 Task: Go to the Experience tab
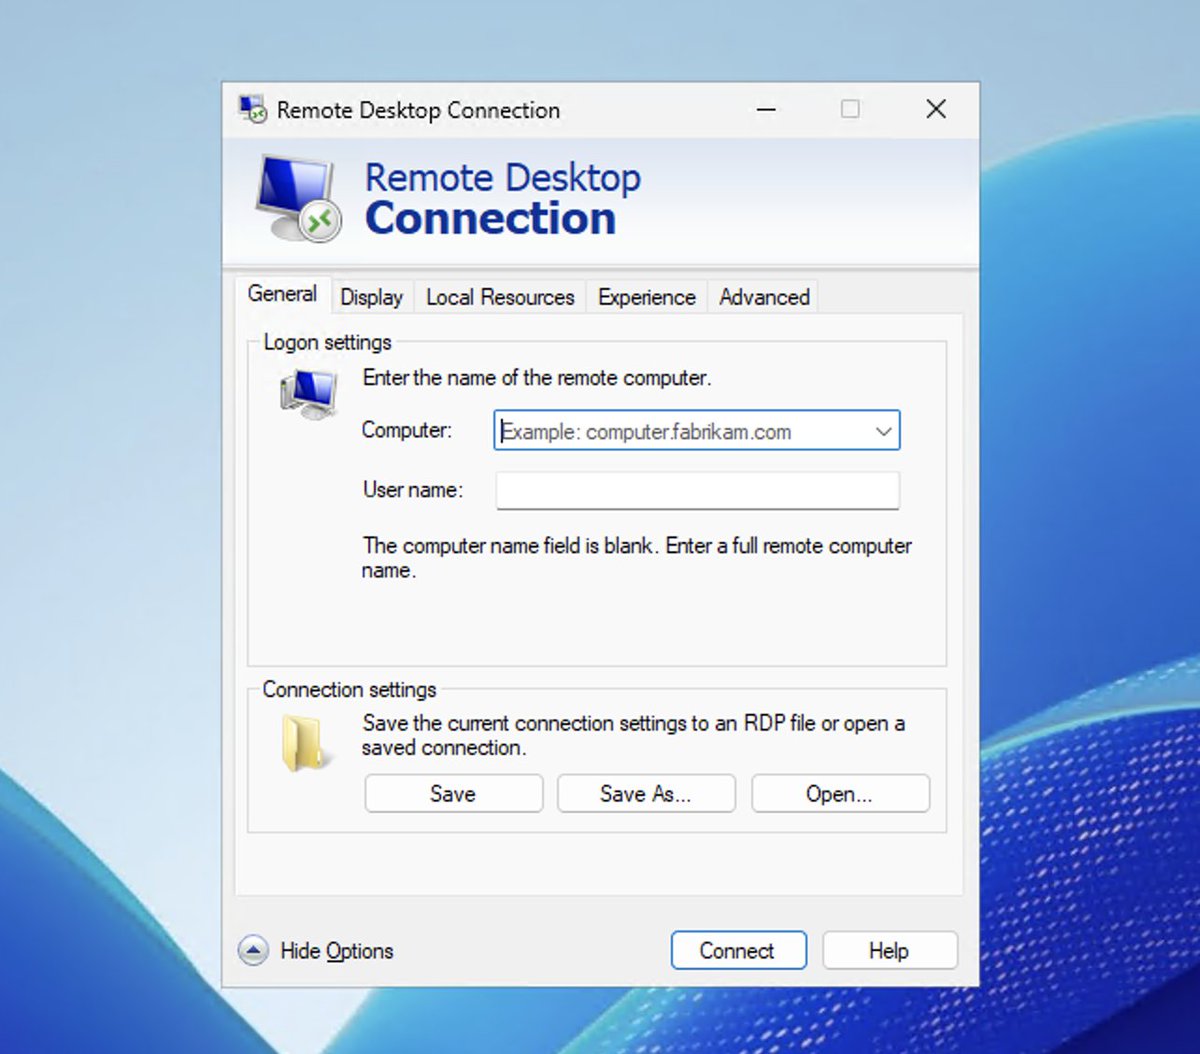tap(646, 297)
